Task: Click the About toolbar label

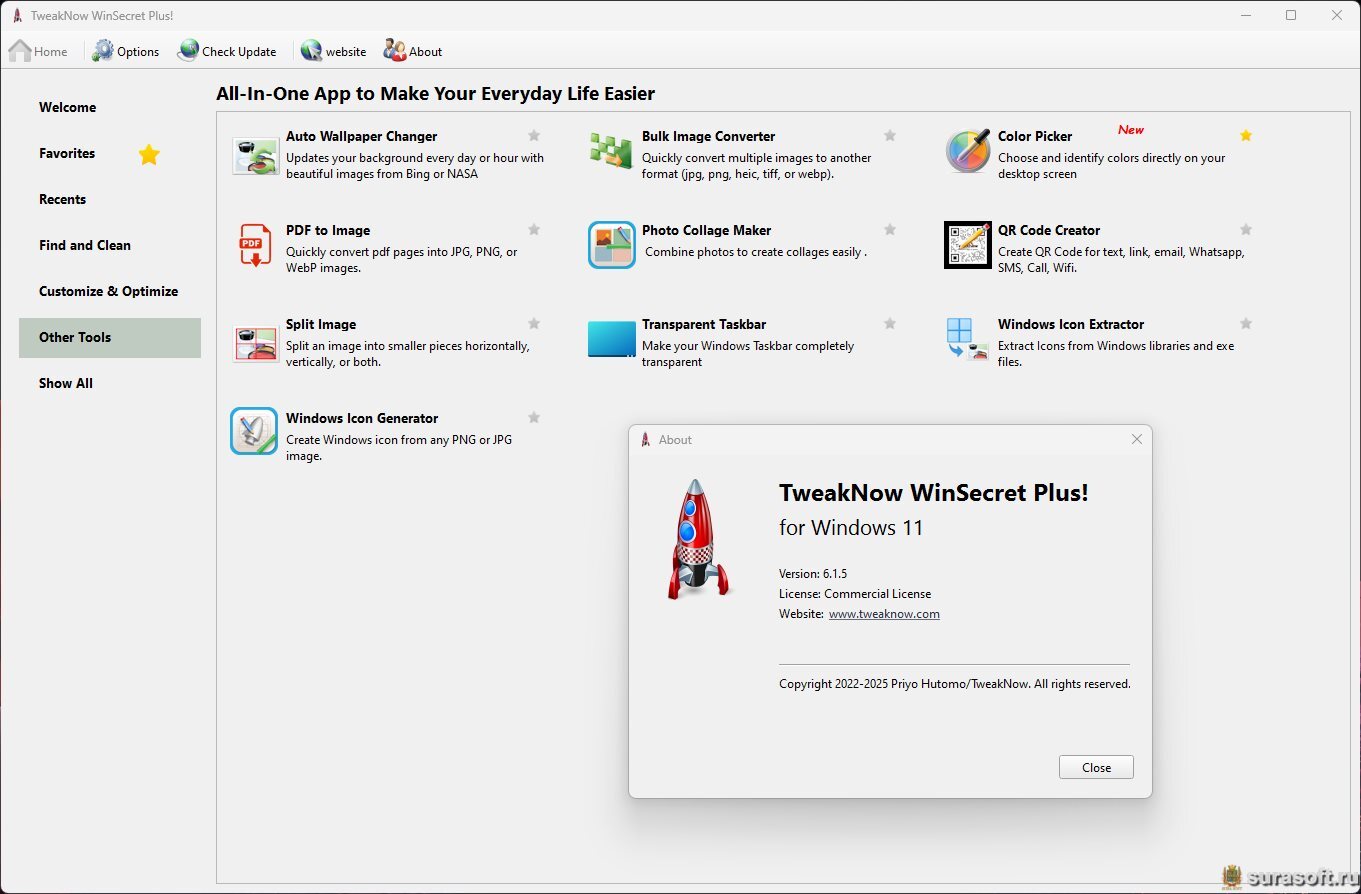Action: pyautogui.click(x=425, y=52)
